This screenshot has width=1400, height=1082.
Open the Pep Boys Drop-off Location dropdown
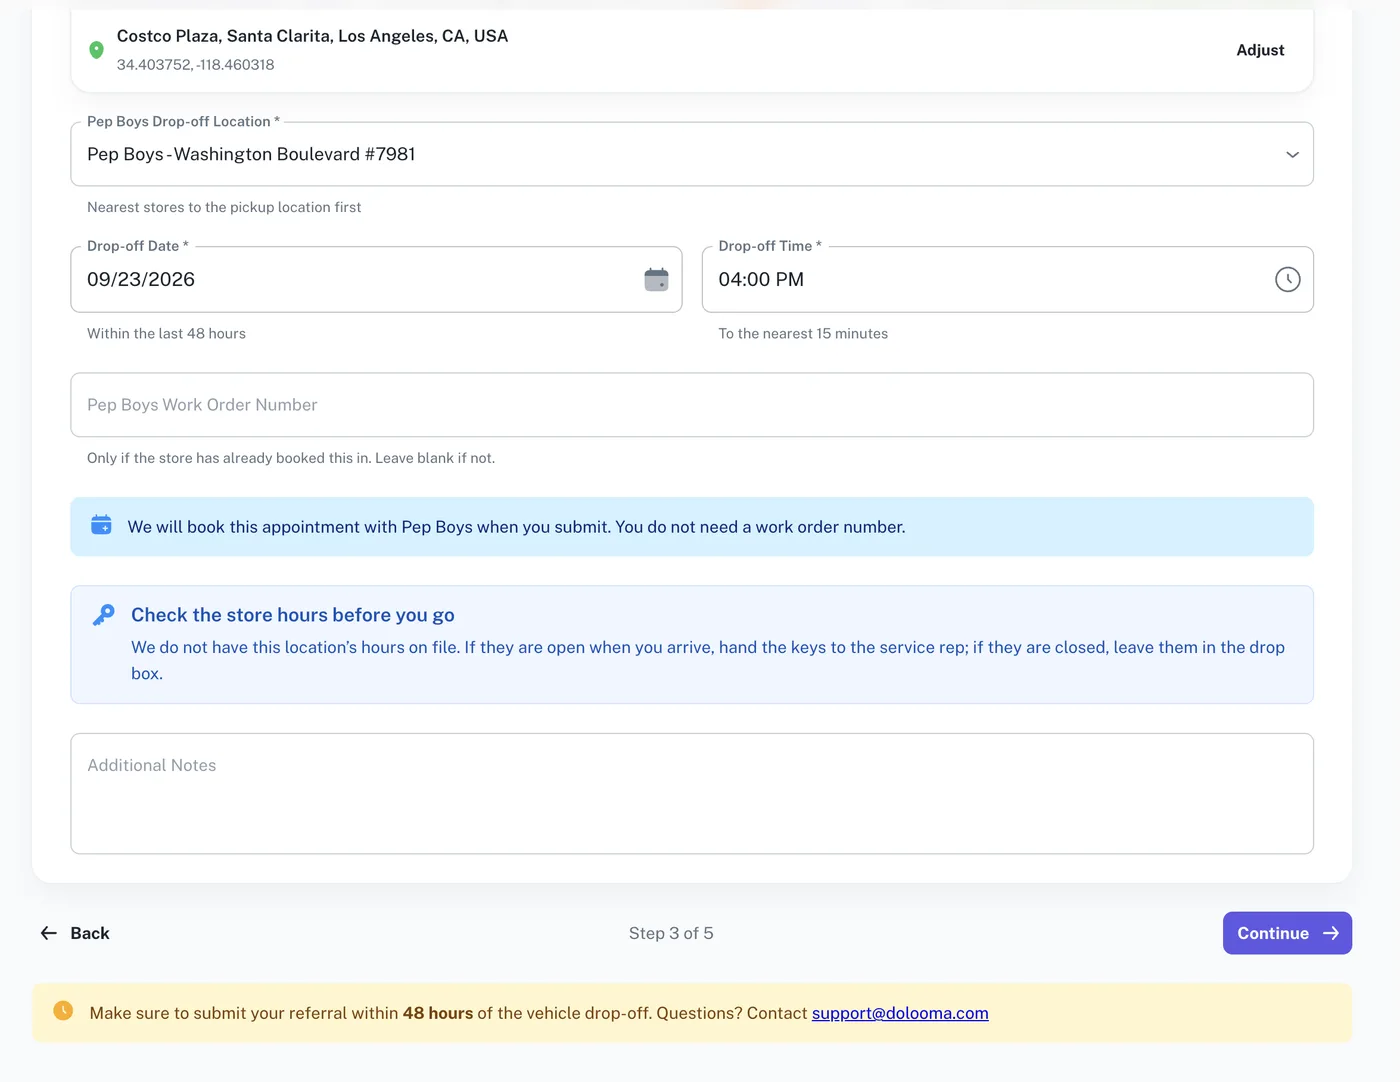pos(692,154)
